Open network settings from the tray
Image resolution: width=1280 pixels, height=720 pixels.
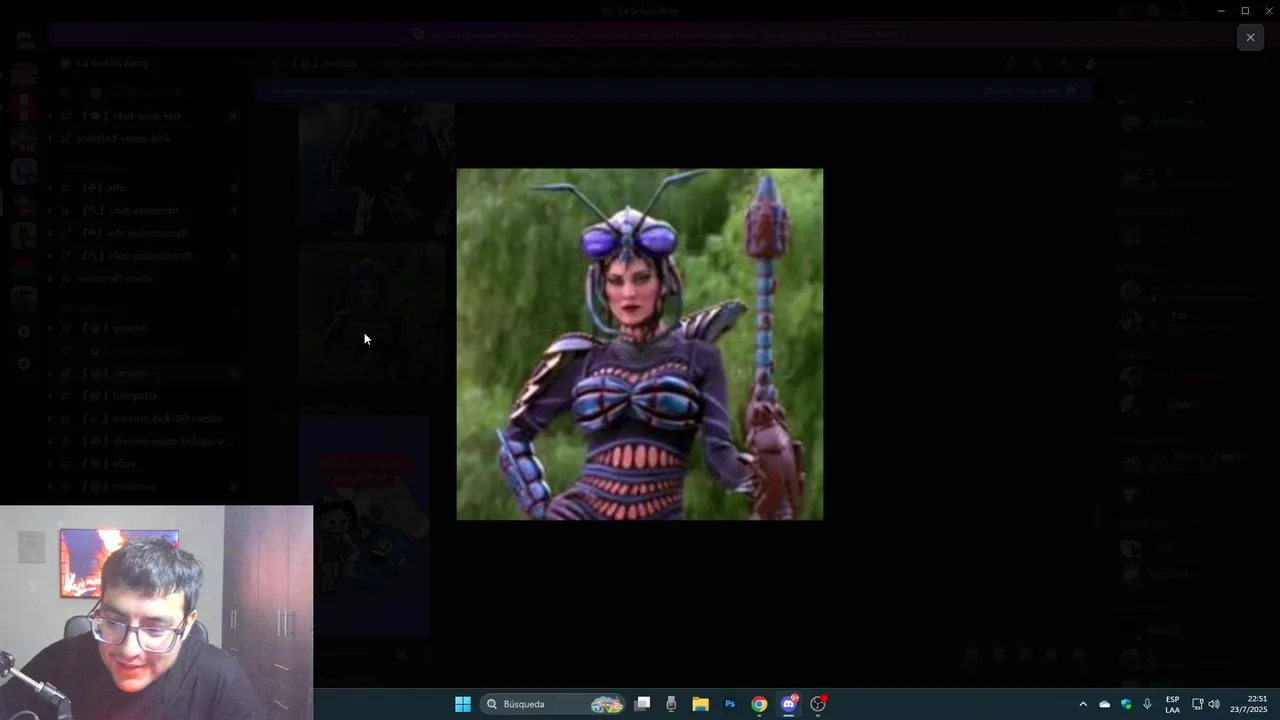[1197, 704]
